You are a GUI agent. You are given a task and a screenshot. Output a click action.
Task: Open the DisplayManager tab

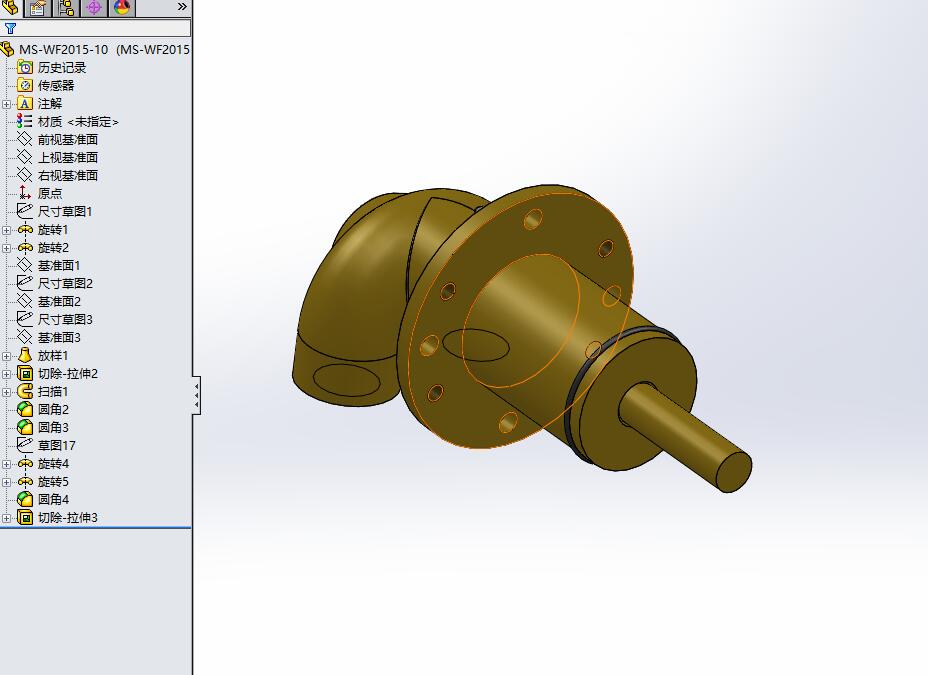click(x=122, y=7)
